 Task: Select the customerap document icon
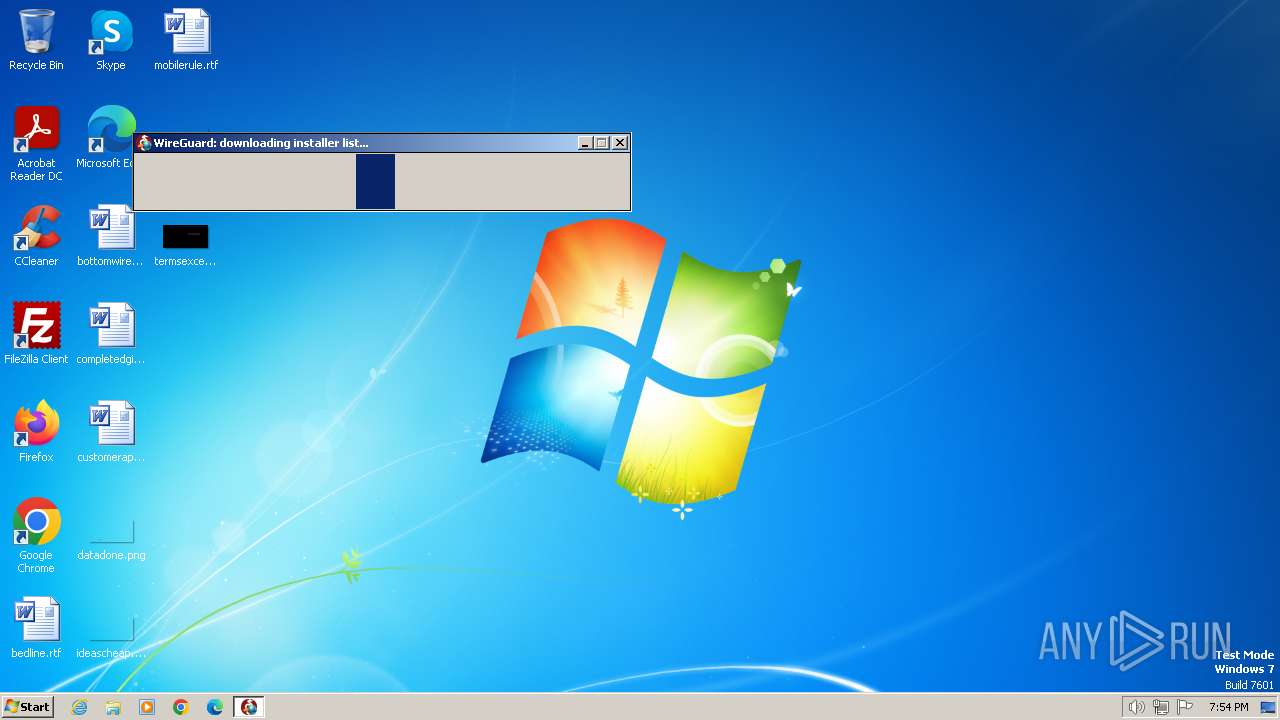(x=111, y=432)
